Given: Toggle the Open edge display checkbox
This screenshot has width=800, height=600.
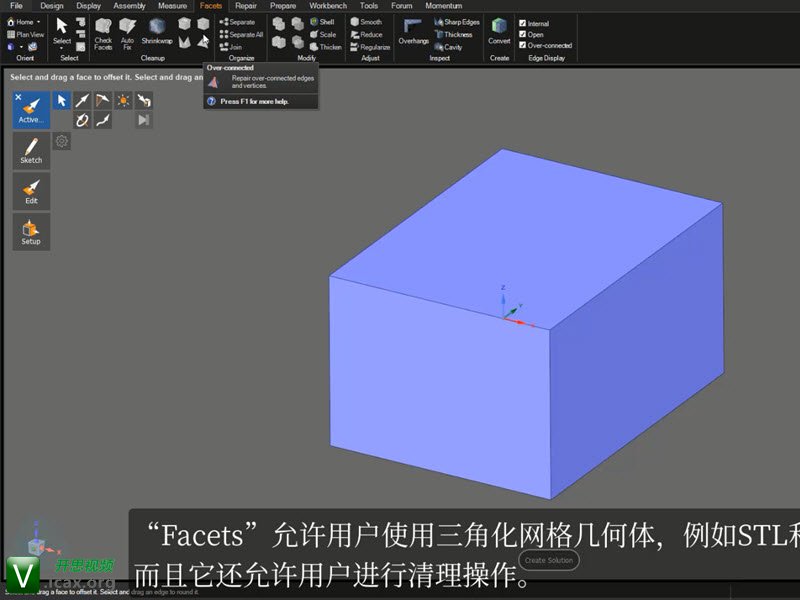Looking at the screenshot, I should 523,34.
